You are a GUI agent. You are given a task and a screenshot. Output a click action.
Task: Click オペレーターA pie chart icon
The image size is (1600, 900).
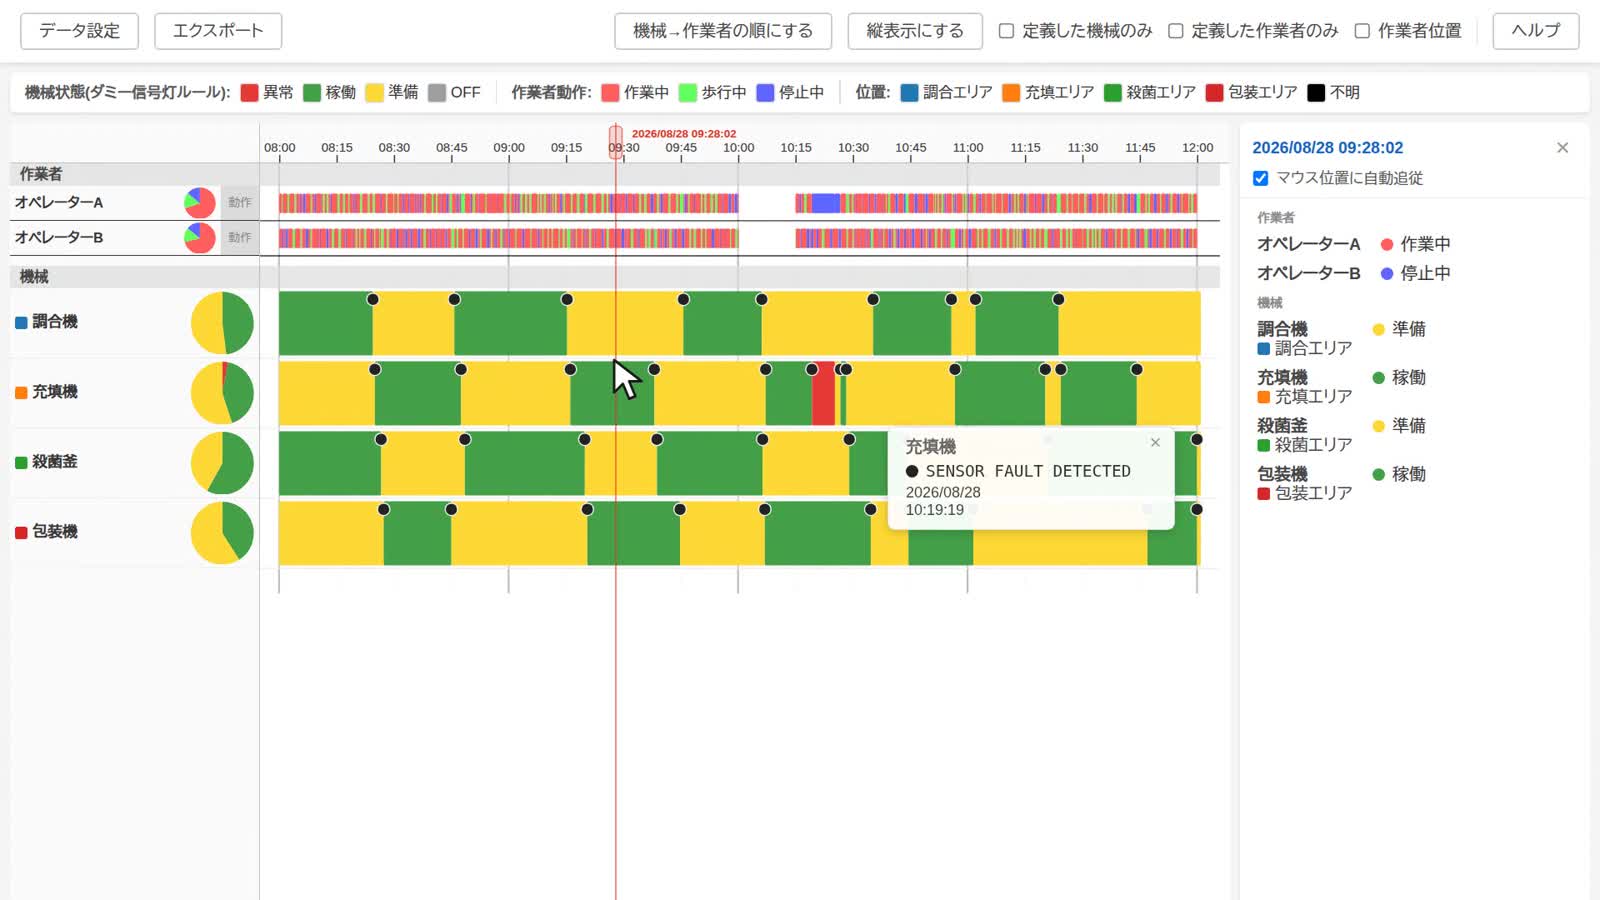click(x=200, y=202)
